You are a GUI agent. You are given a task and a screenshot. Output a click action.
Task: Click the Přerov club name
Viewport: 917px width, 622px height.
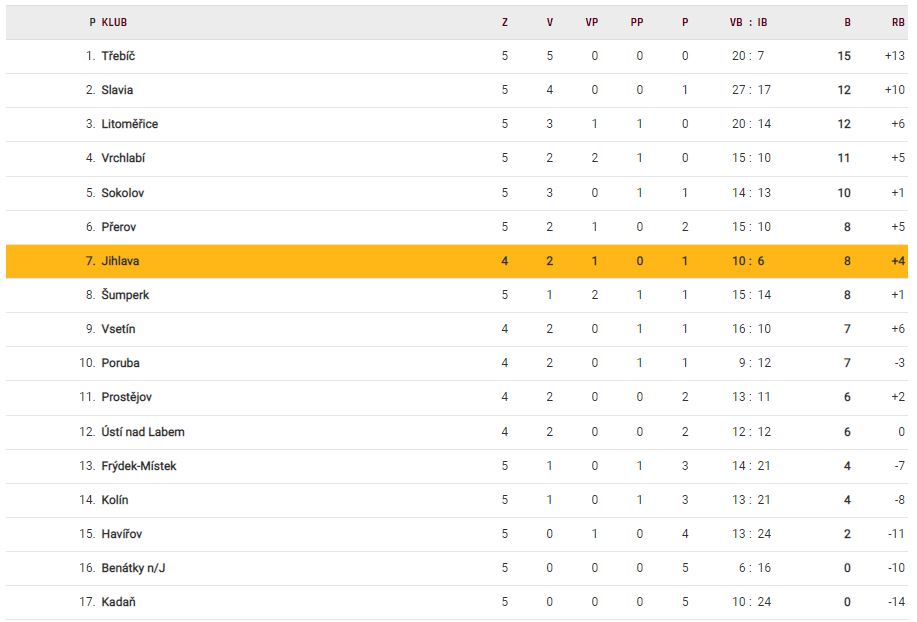(118, 227)
